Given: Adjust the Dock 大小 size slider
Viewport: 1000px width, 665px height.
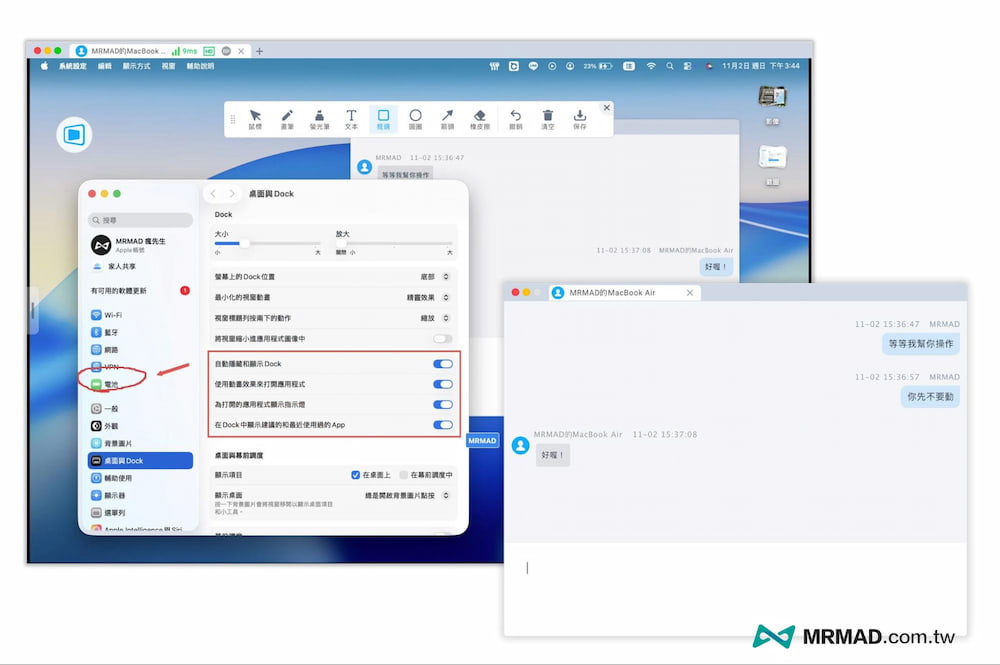Looking at the screenshot, I should (x=243, y=243).
